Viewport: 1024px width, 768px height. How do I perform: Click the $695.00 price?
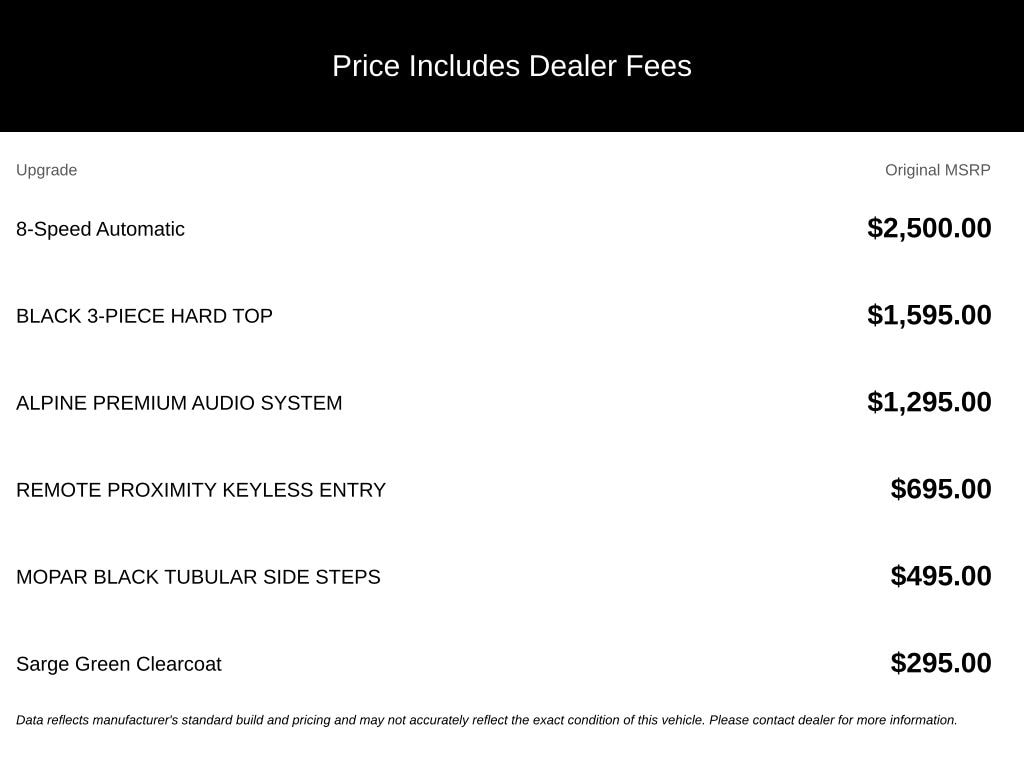click(x=941, y=489)
